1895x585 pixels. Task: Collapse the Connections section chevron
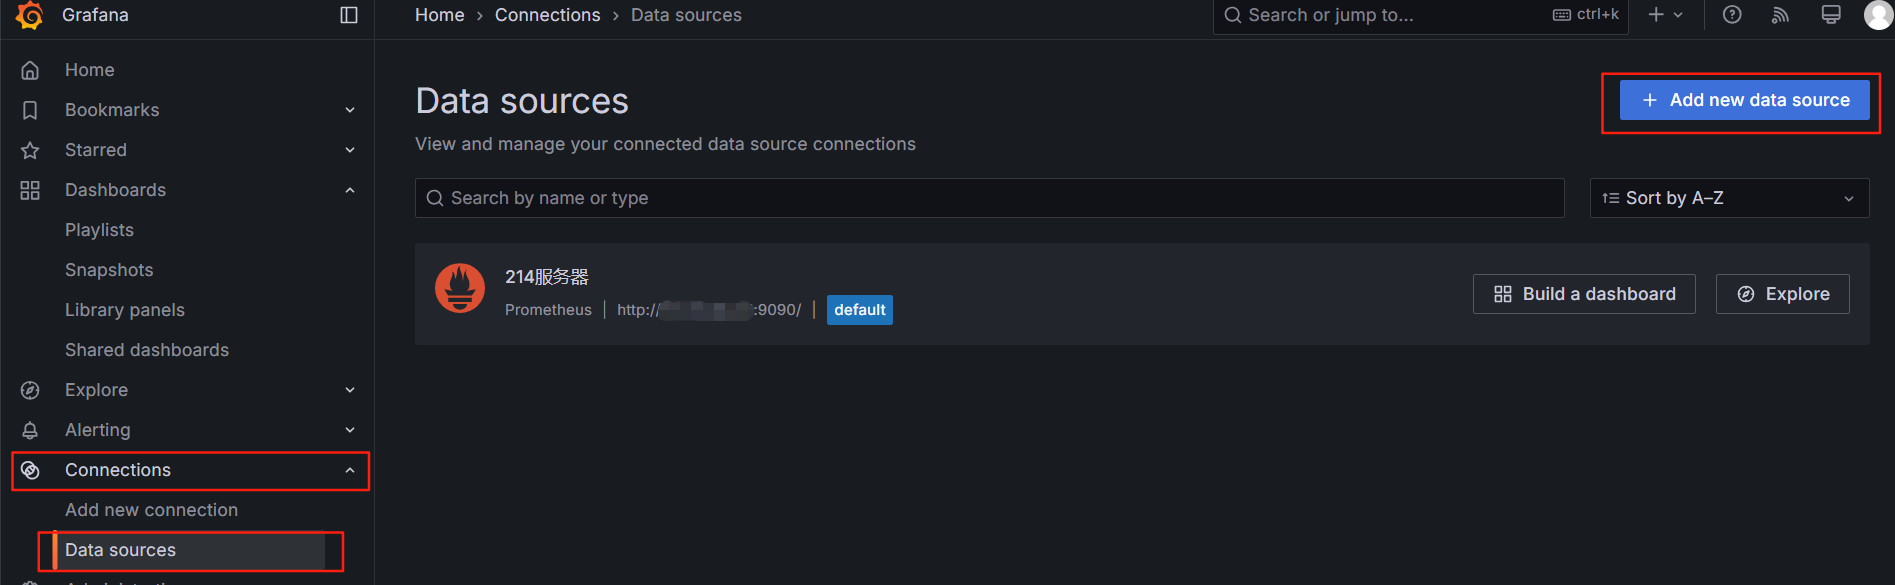350,470
